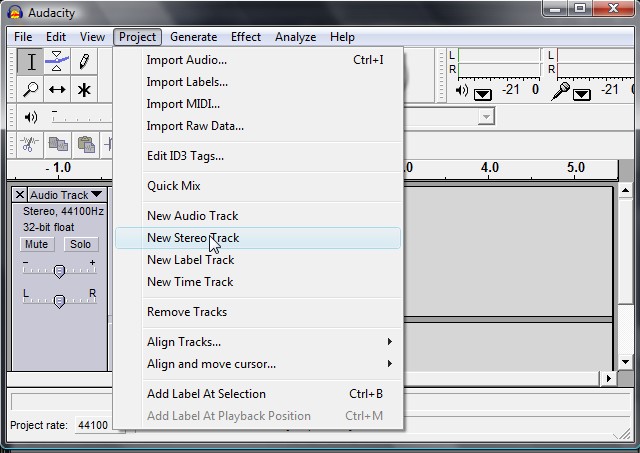Click the Audacity headphones app icon
Screen dimensions: 640x453
click(x=15, y=13)
